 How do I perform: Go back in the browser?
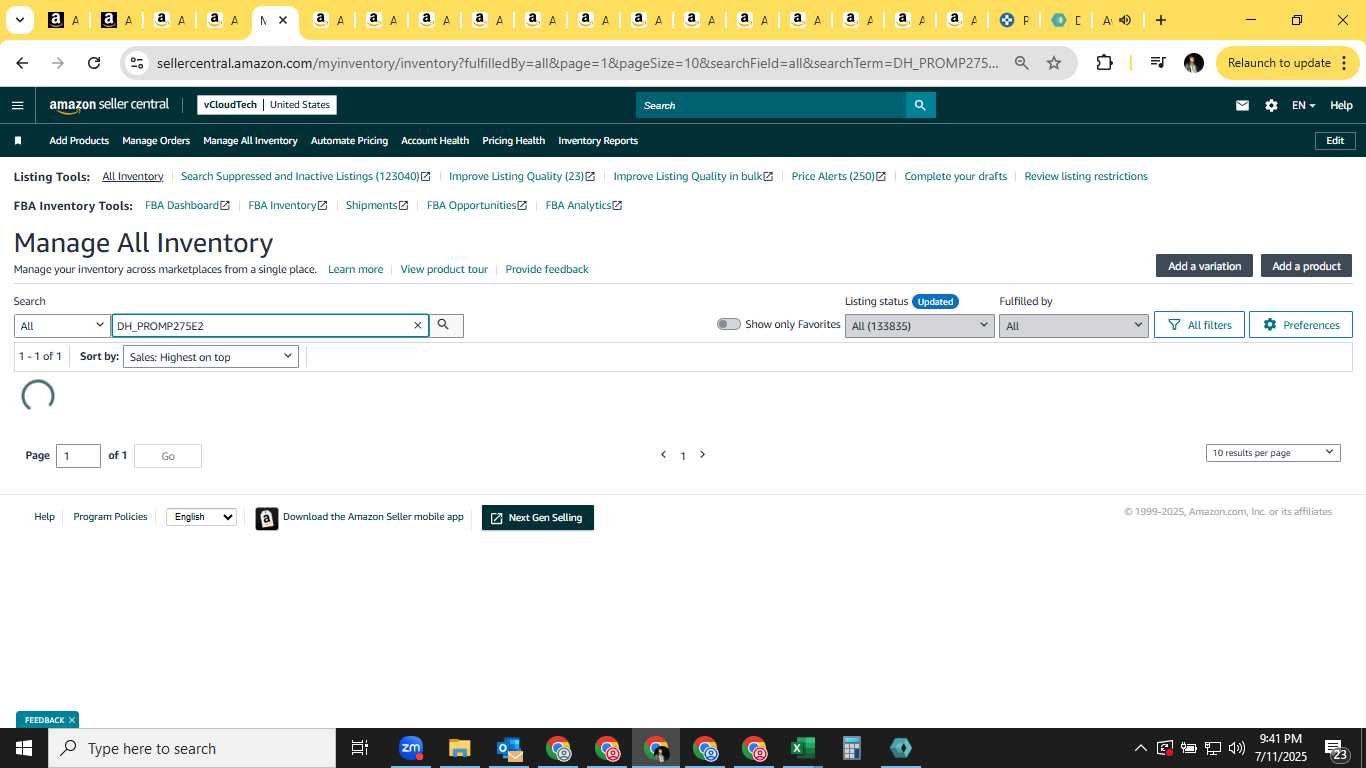point(22,63)
